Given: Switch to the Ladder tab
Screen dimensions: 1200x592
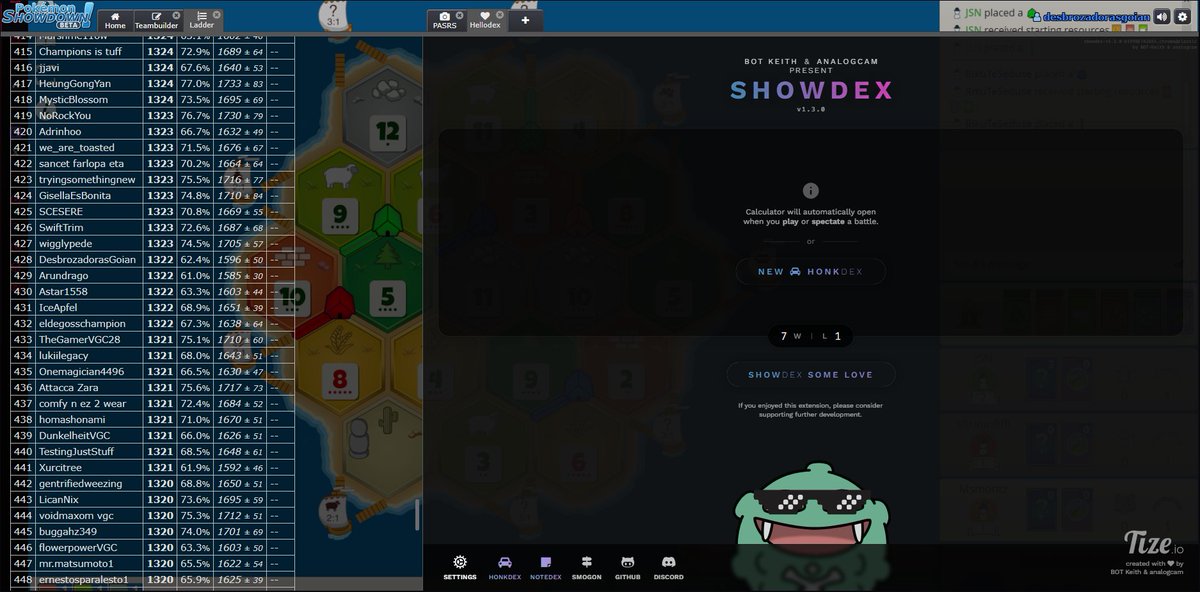Looking at the screenshot, I should [202, 20].
